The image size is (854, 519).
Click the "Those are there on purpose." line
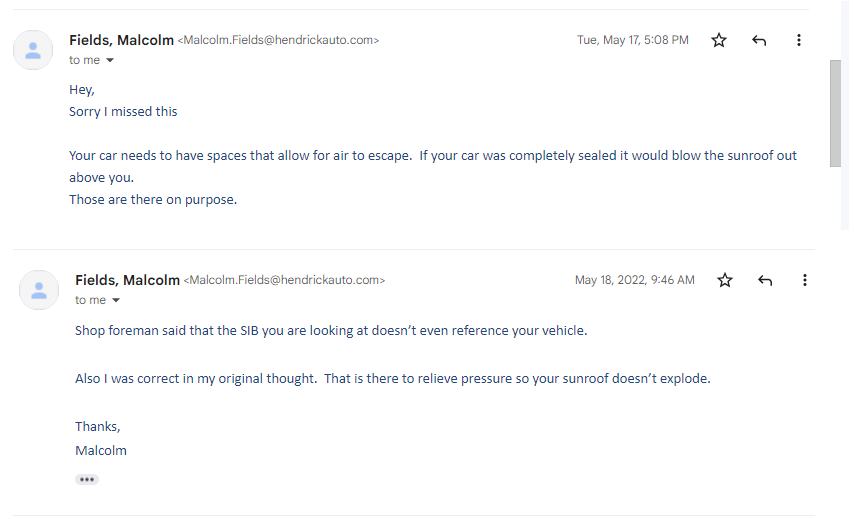click(153, 199)
